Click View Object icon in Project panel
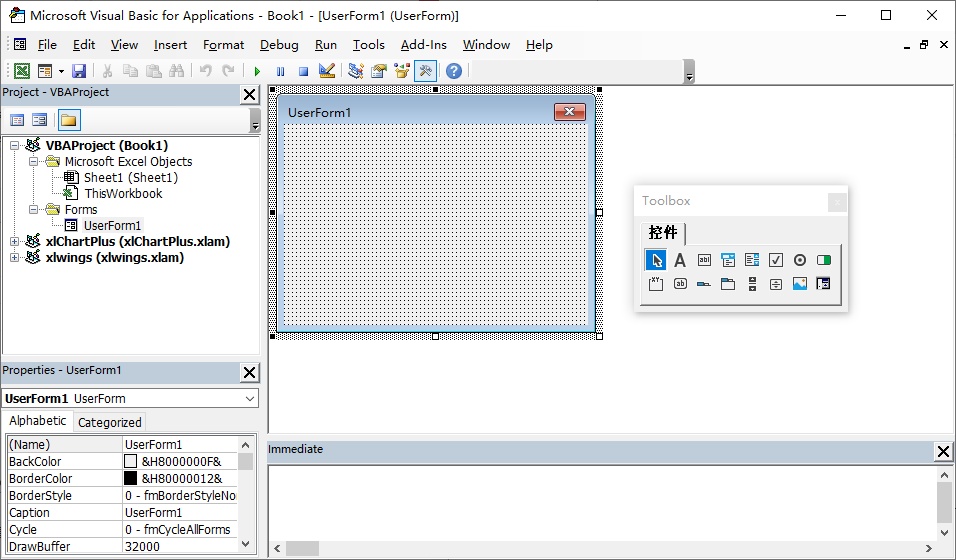Viewport: 956px width, 560px height. [40, 120]
